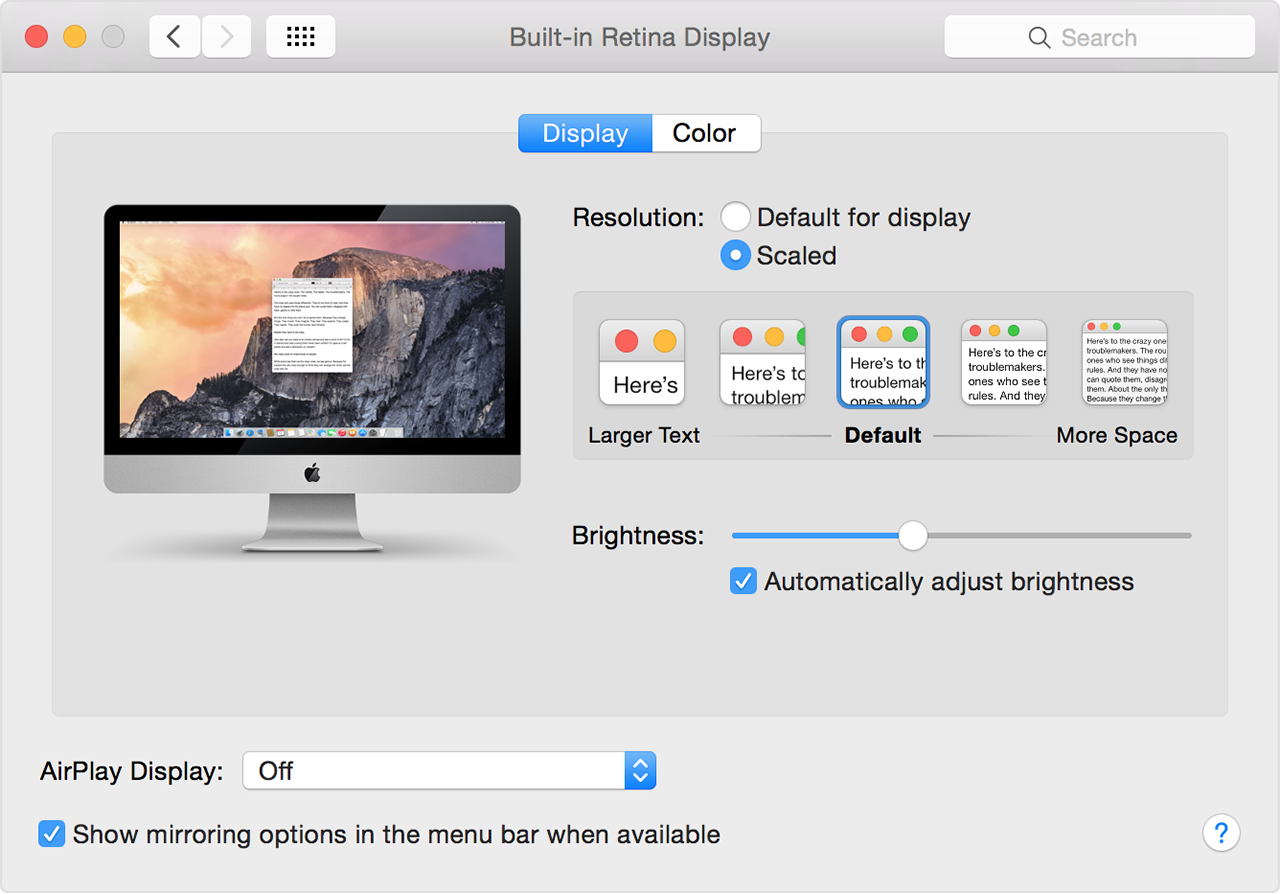Open the AirPlay Display dropdown
1280x894 pixels.
640,770
